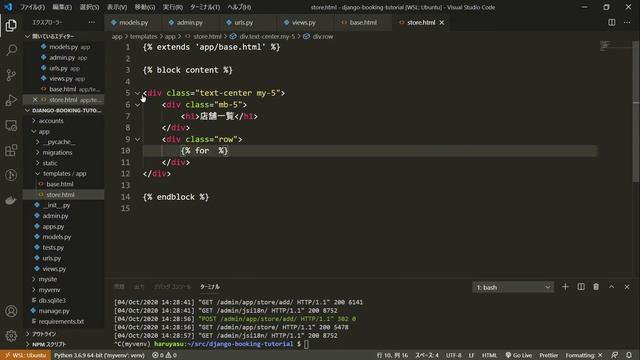Collapse the fold arrow on line 5
This screenshot has width=640, height=360.
click(138, 93)
